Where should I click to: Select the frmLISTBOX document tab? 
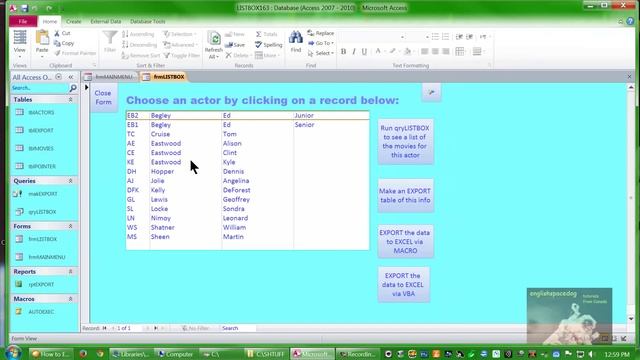[164, 77]
